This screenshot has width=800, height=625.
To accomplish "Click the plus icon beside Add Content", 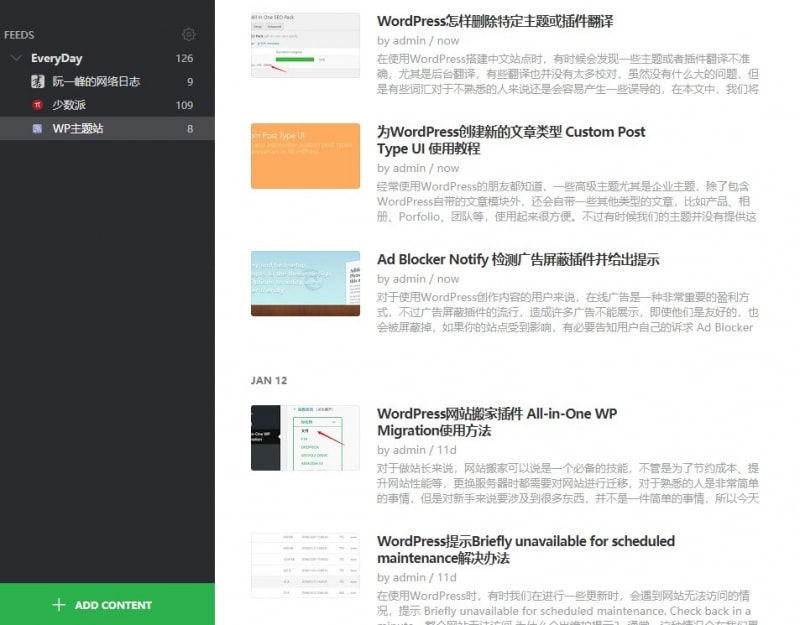I will (59, 605).
